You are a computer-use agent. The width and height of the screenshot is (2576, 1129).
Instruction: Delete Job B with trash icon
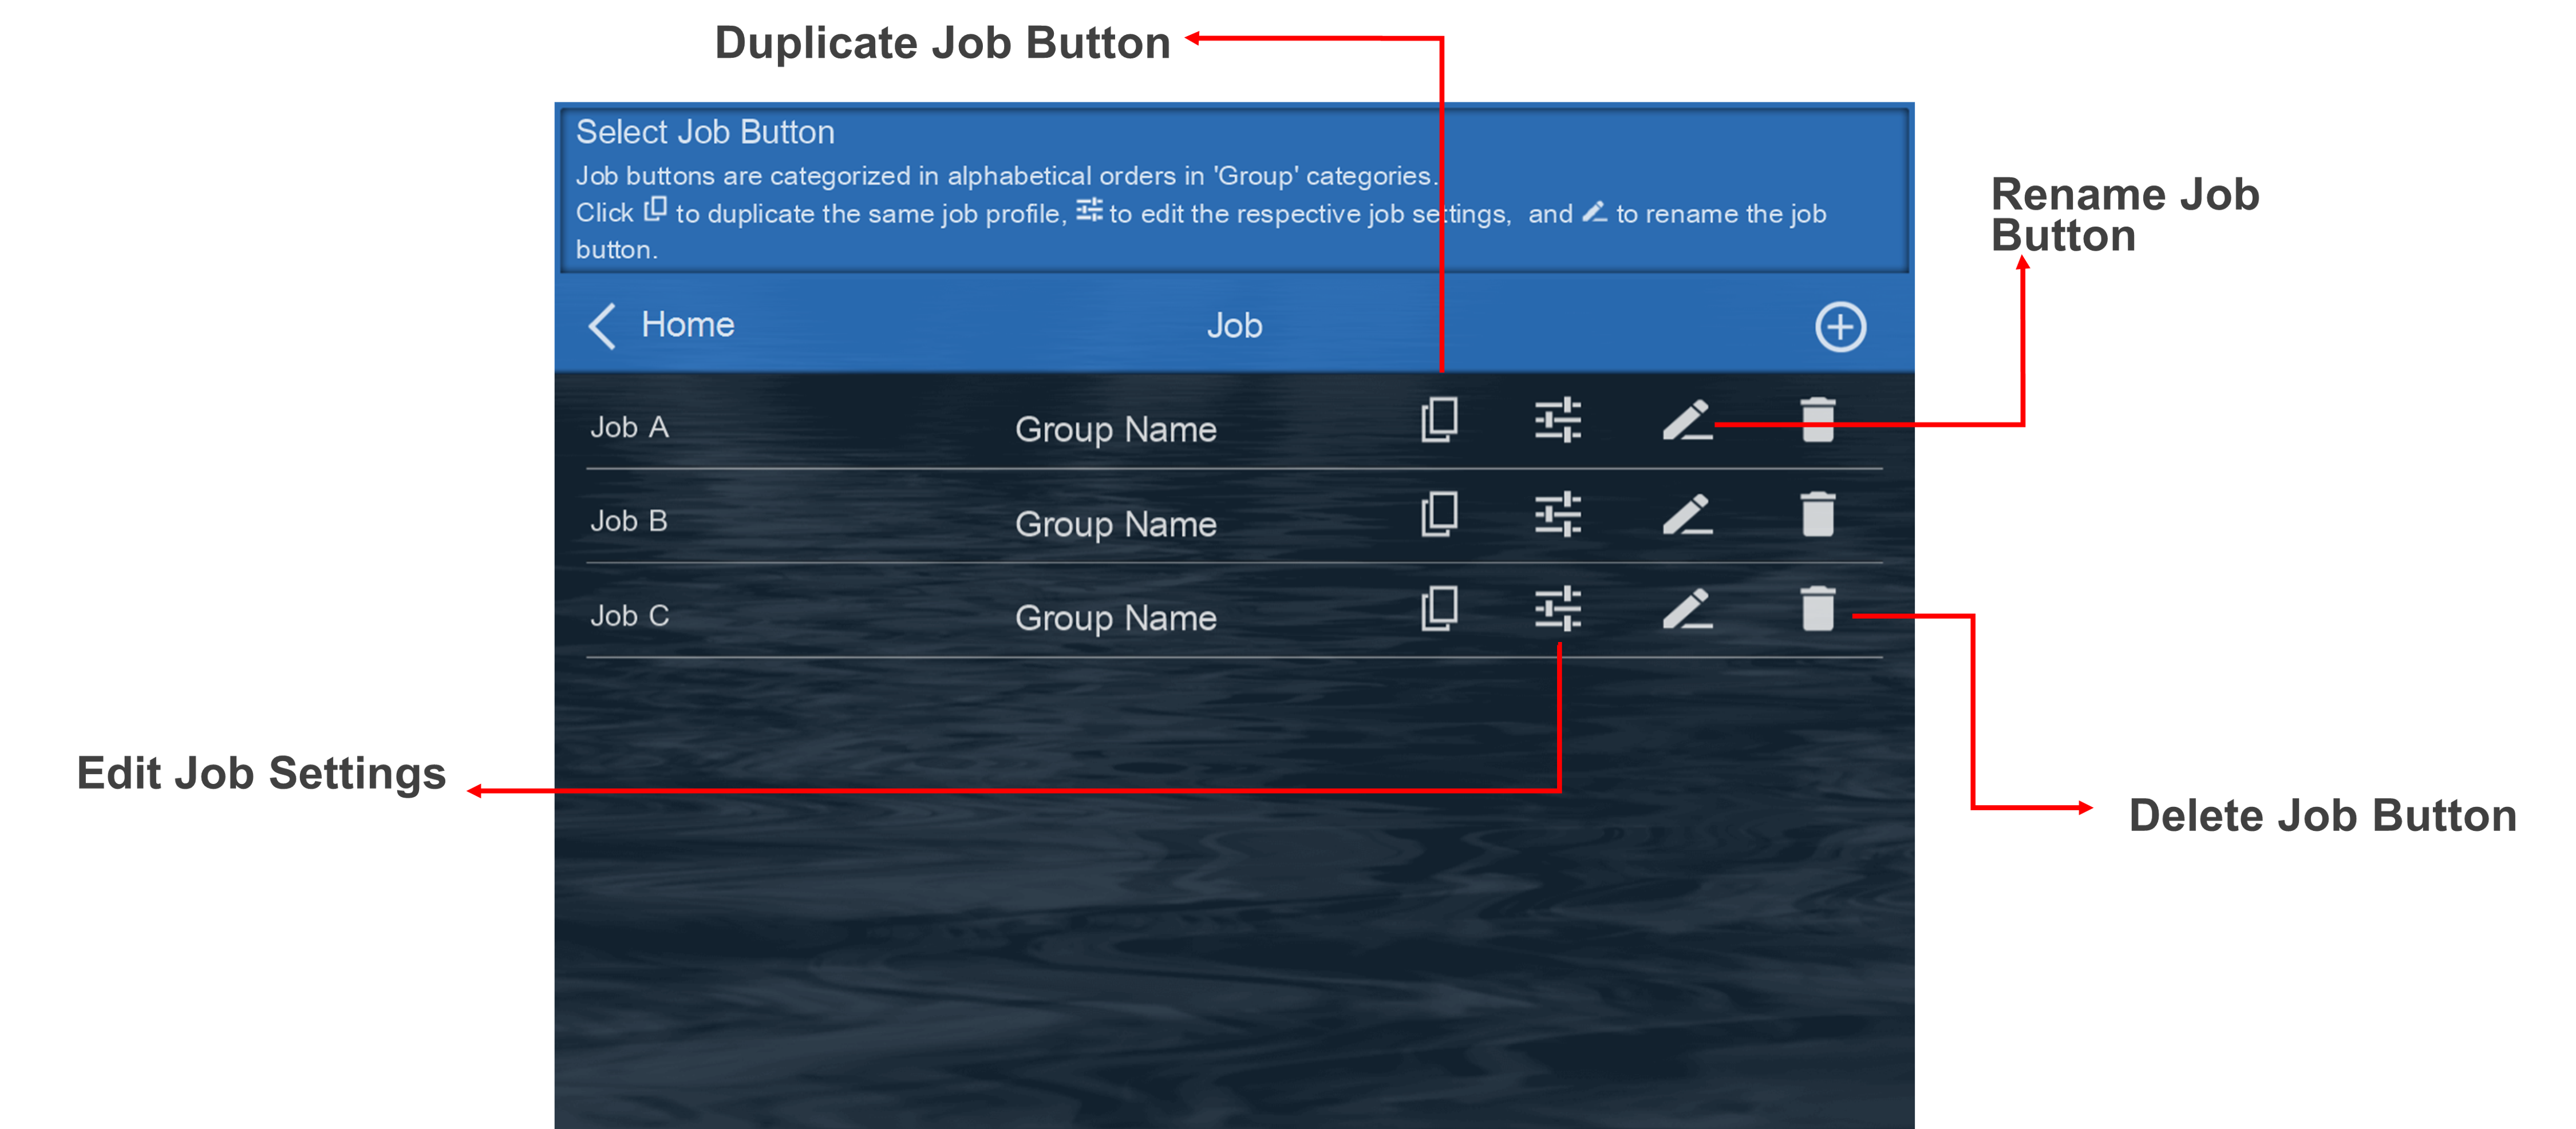click(x=1818, y=514)
